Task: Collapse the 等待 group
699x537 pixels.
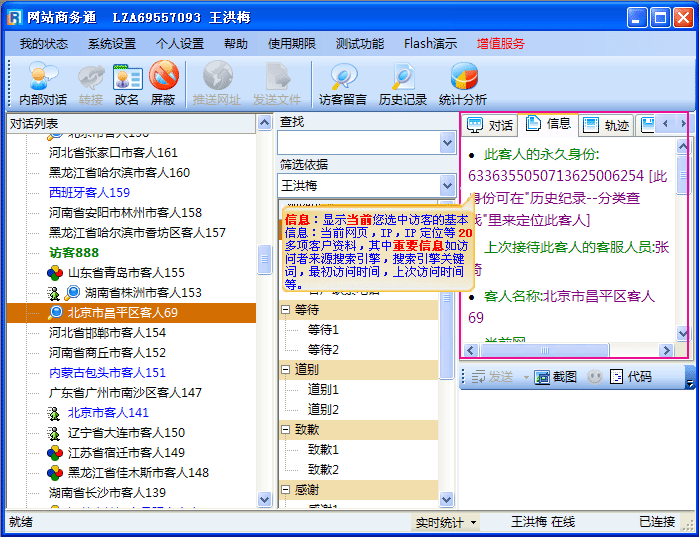Action: tap(286, 311)
